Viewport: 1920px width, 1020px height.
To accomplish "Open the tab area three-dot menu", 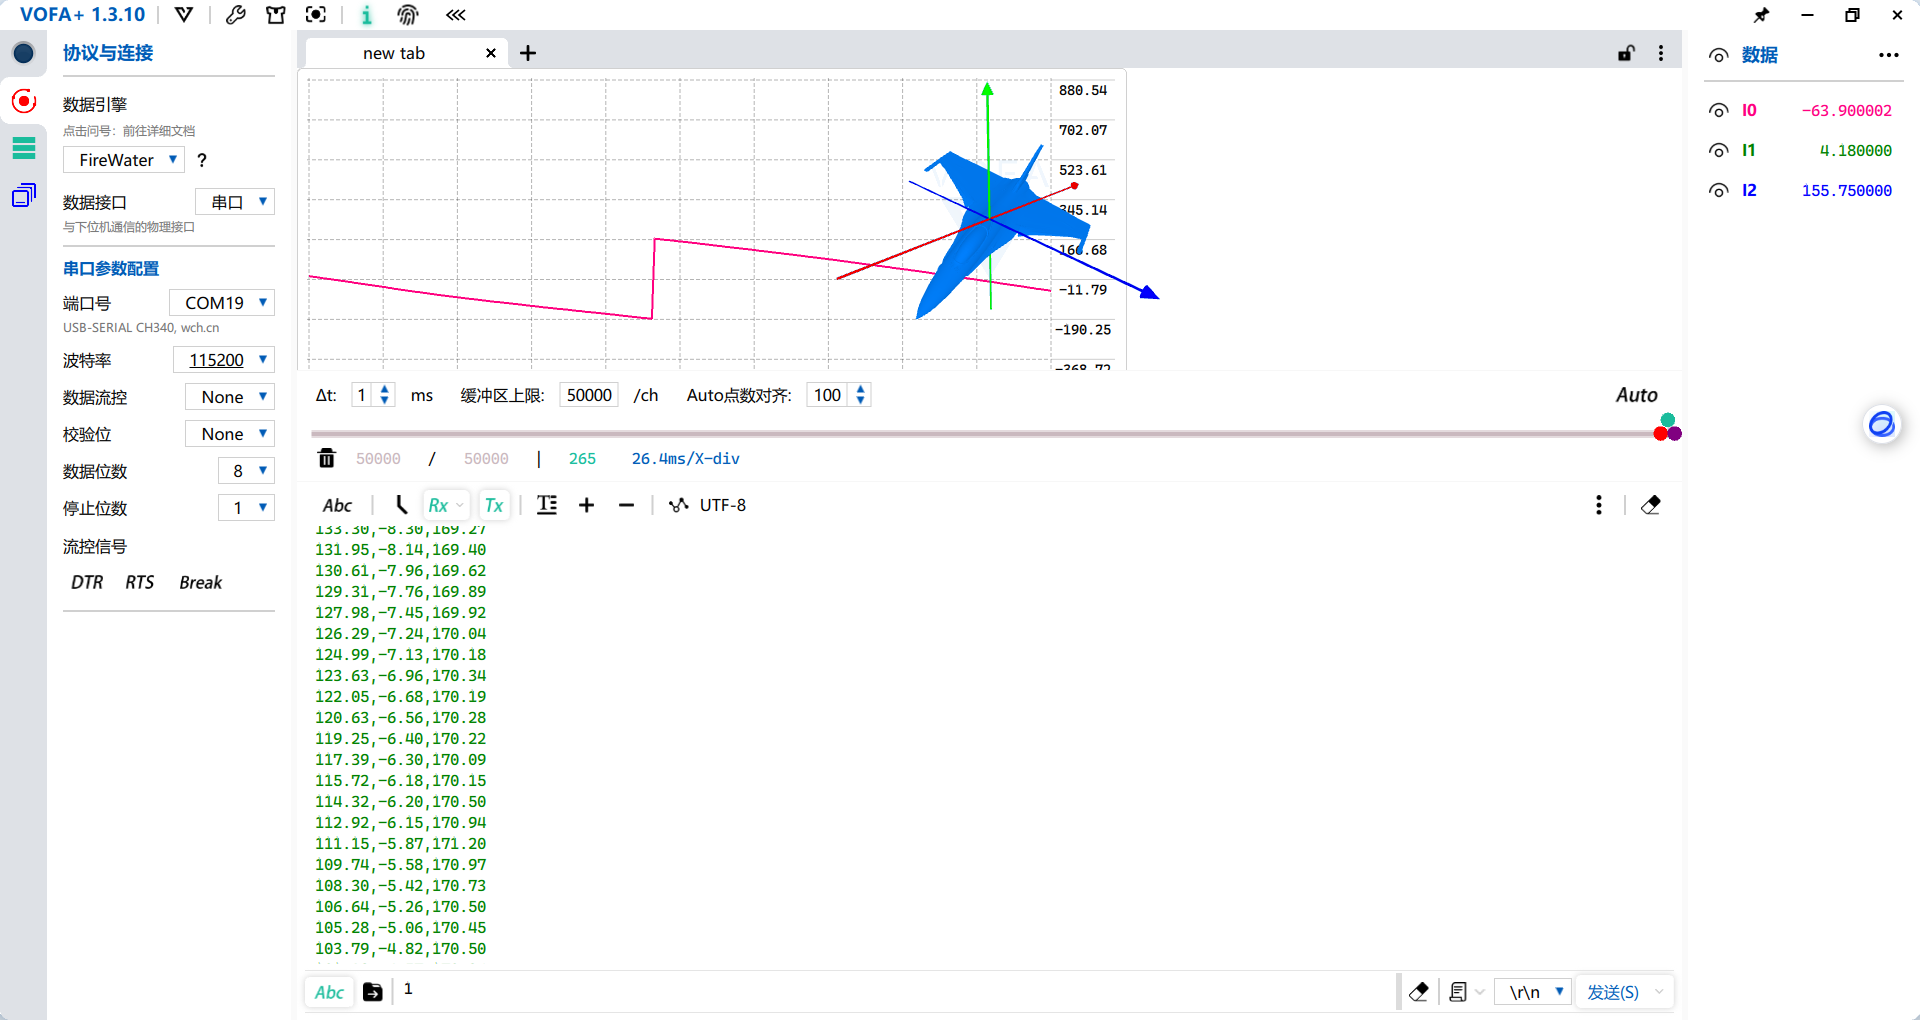I will [1661, 53].
